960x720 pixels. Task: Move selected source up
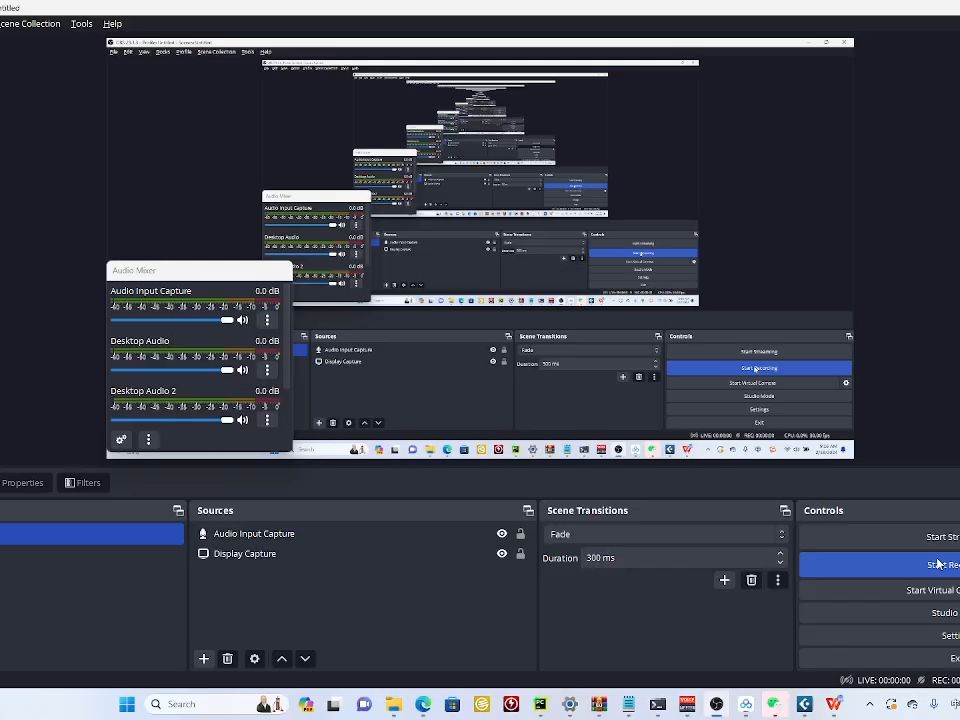[282, 659]
